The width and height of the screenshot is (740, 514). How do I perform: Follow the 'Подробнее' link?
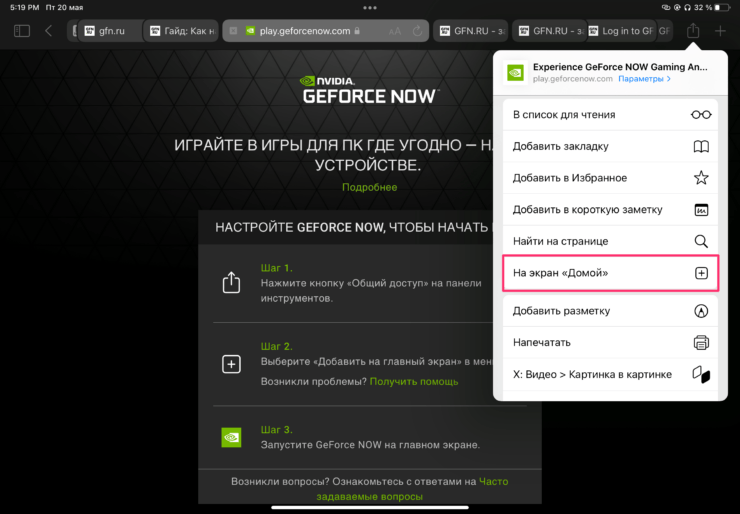tap(370, 187)
